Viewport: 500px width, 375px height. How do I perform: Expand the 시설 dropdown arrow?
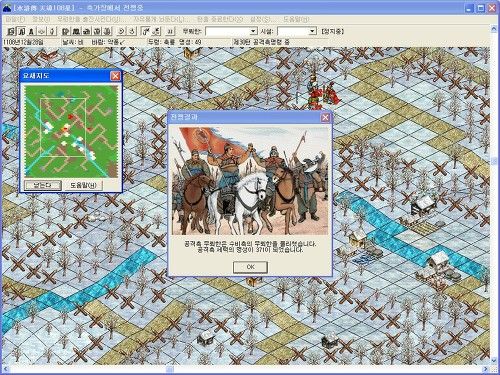[312, 31]
